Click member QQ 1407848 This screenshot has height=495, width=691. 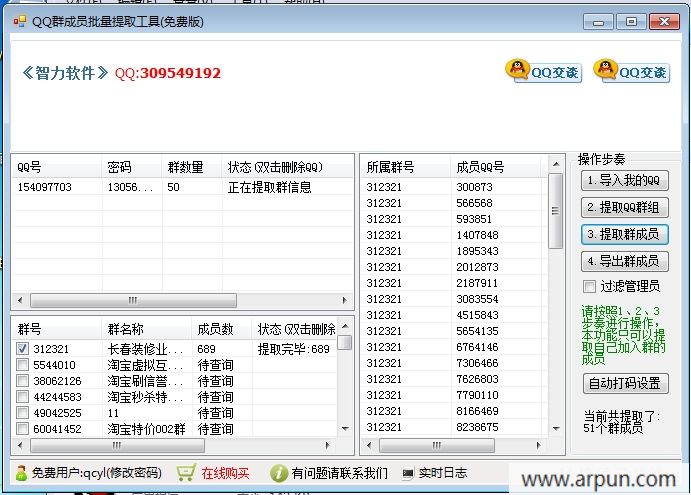[477, 235]
